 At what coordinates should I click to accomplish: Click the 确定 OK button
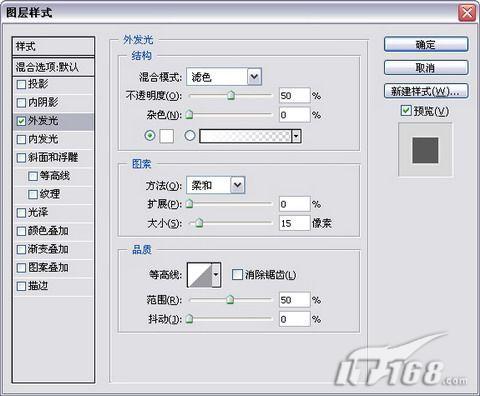click(x=426, y=44)
